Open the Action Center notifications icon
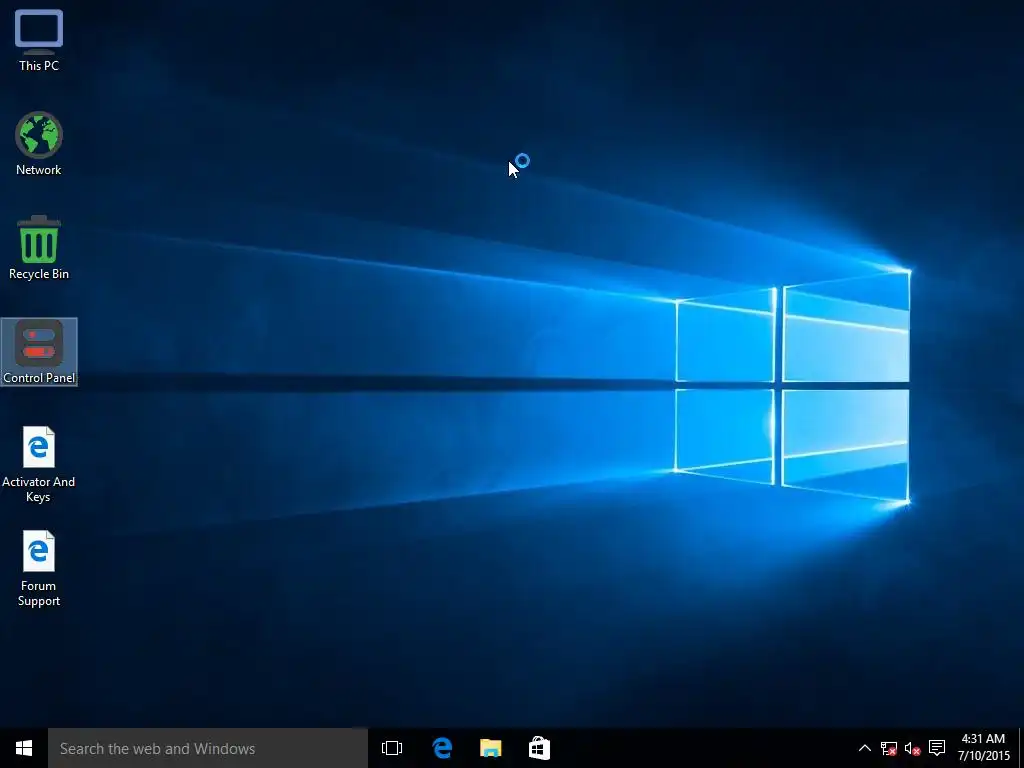Viewport: 1024px width, 768px height. click(x=937, y=748)
